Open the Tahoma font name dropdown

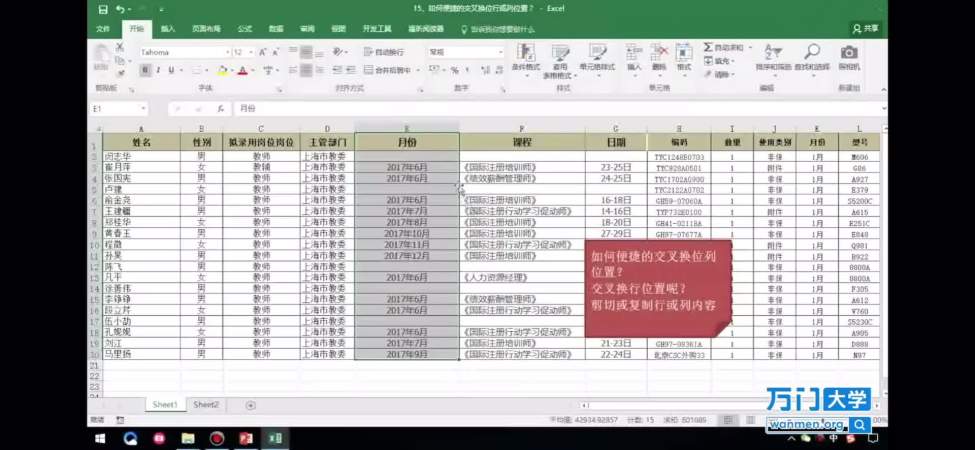click(x=228, y=52)
